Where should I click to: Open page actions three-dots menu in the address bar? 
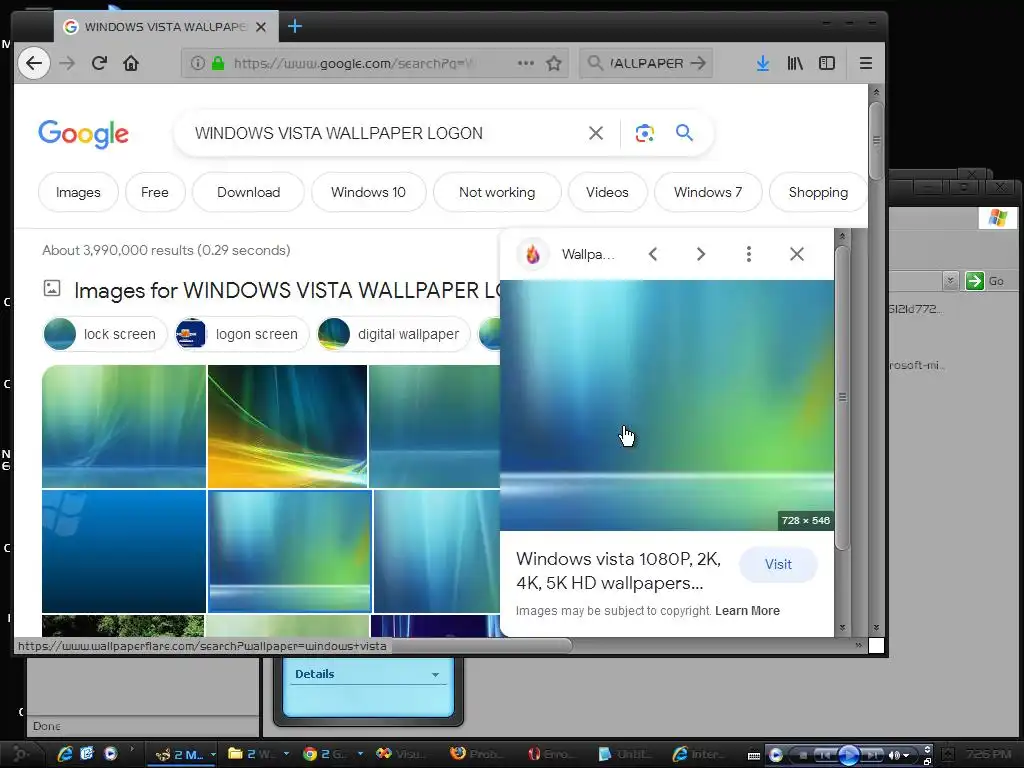click(526, 63)
